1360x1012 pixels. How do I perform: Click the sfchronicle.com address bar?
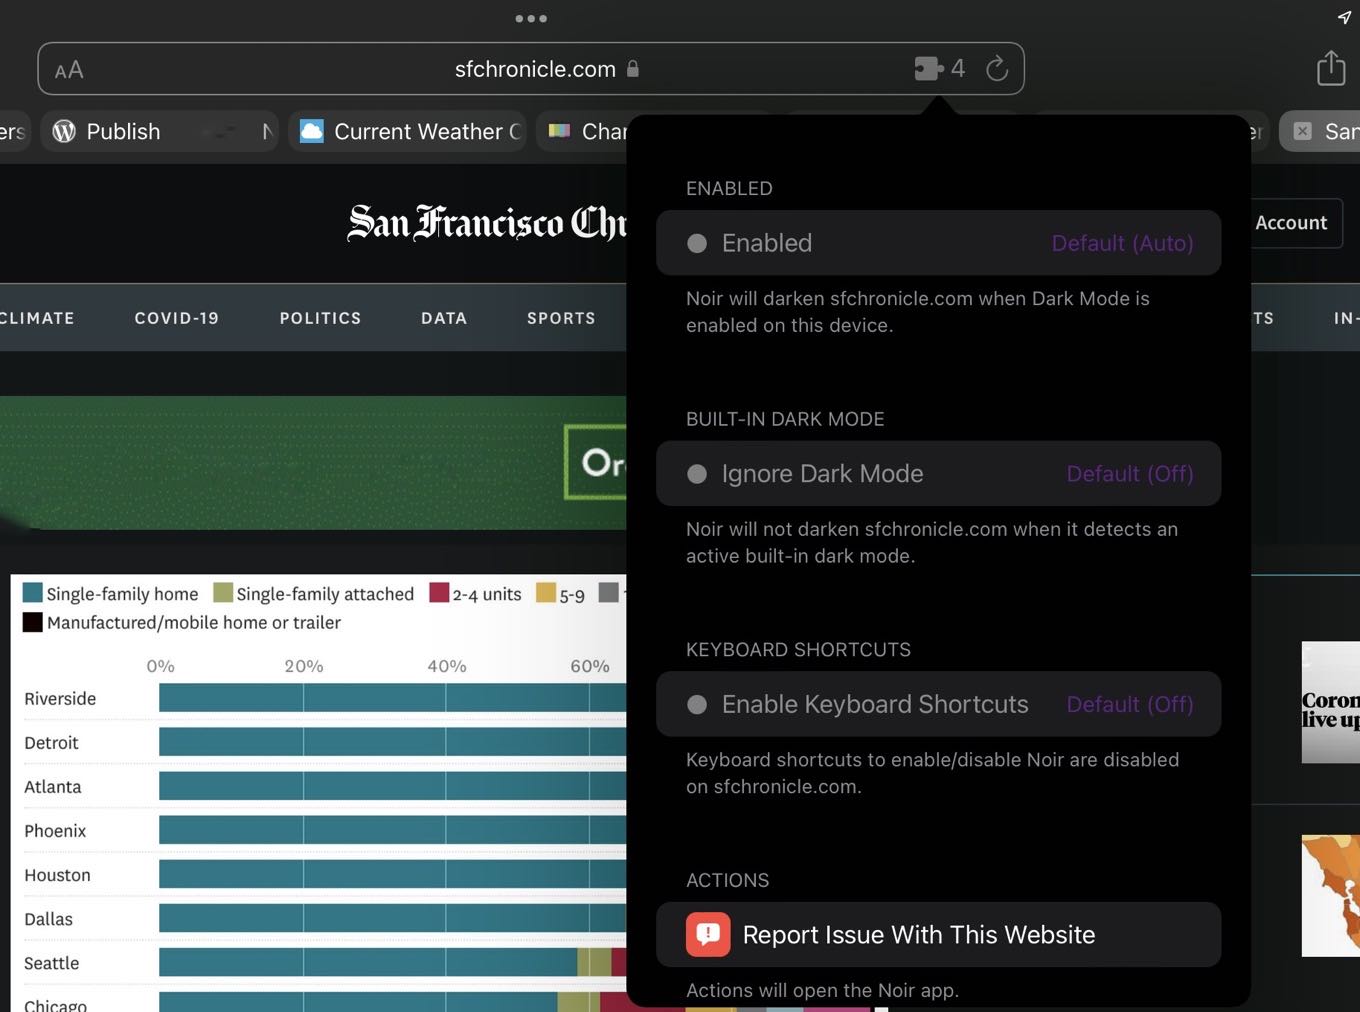(534, 68)
